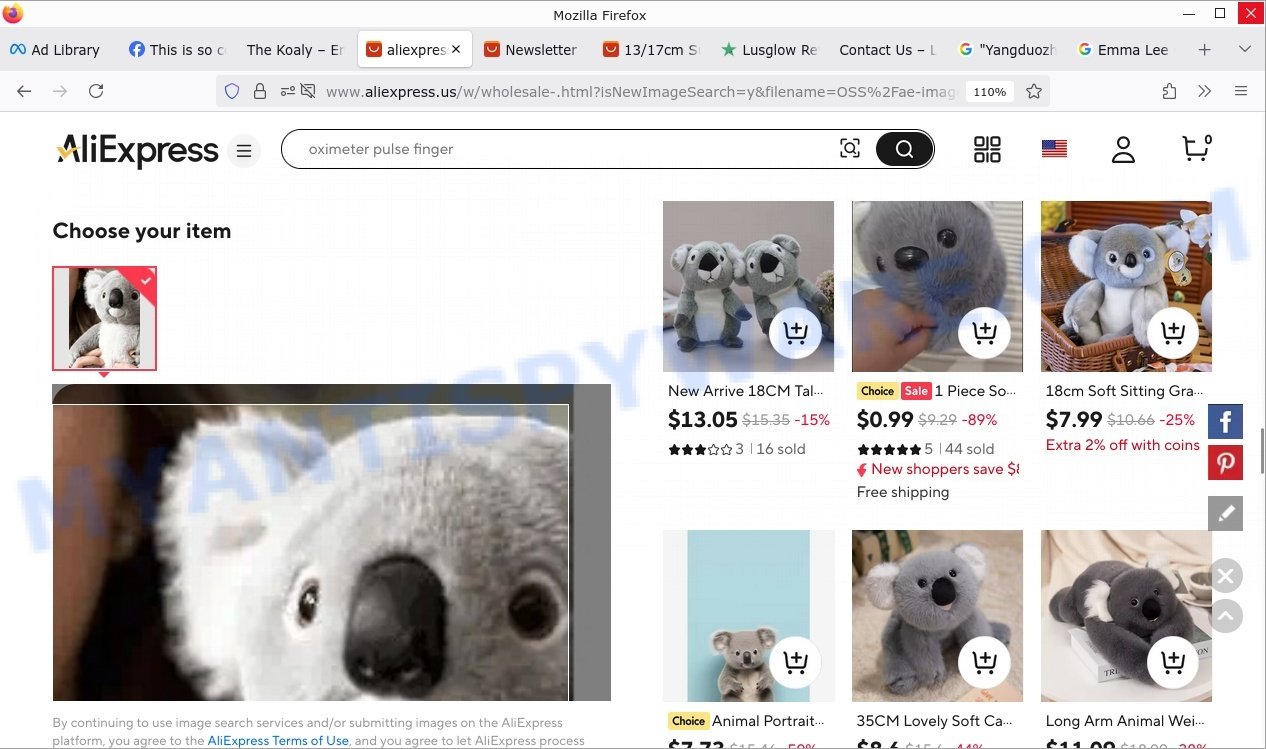Add the $0.99 koala to cart
The width and height of the screenshot is (1266, 749).
[x=984, y=333]
